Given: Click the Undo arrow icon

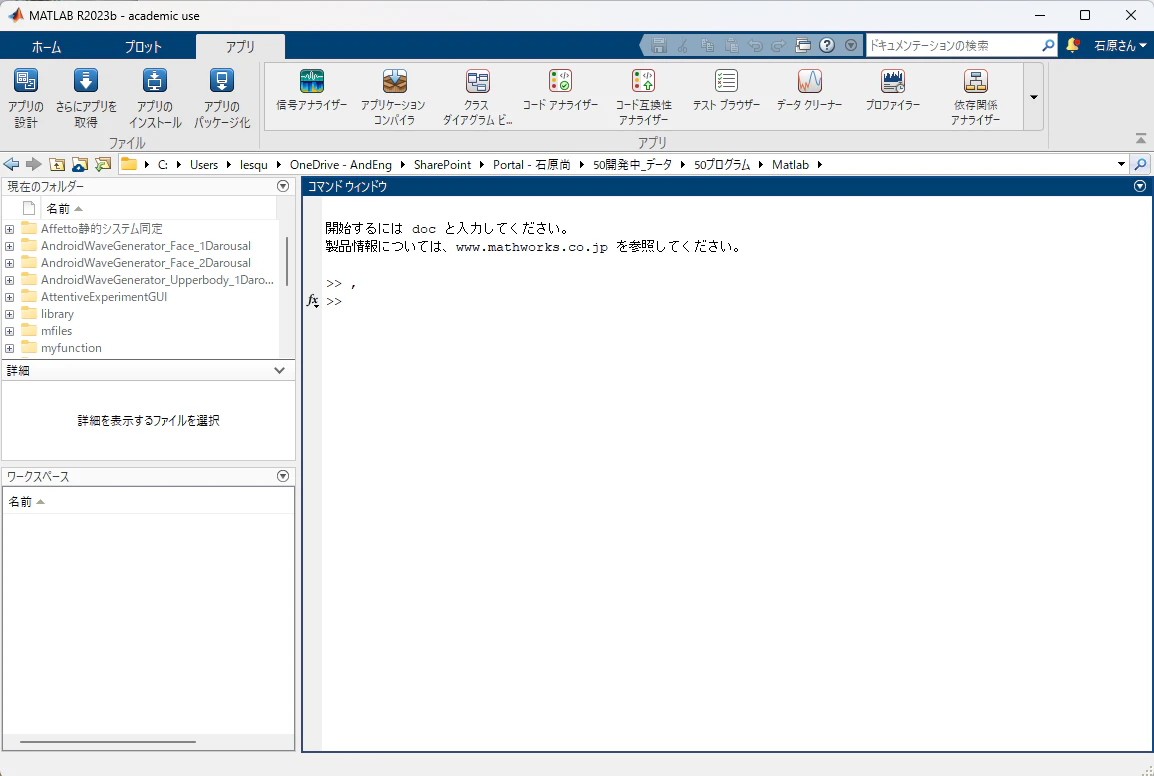Looking at the screenshot, I should pyautogui.click(x=755, y=46).
